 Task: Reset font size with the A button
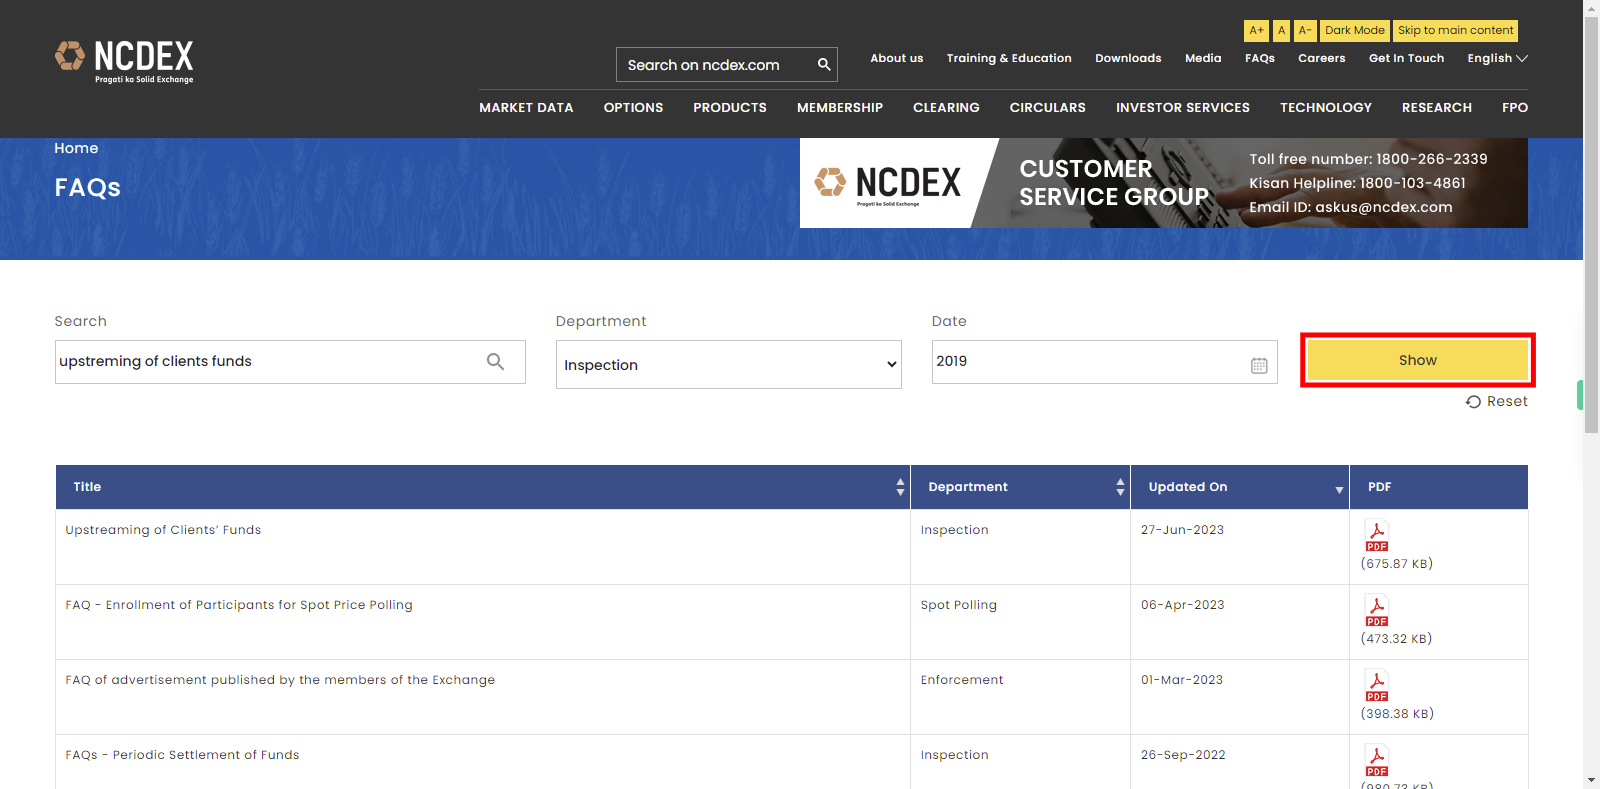point(1281,31)
